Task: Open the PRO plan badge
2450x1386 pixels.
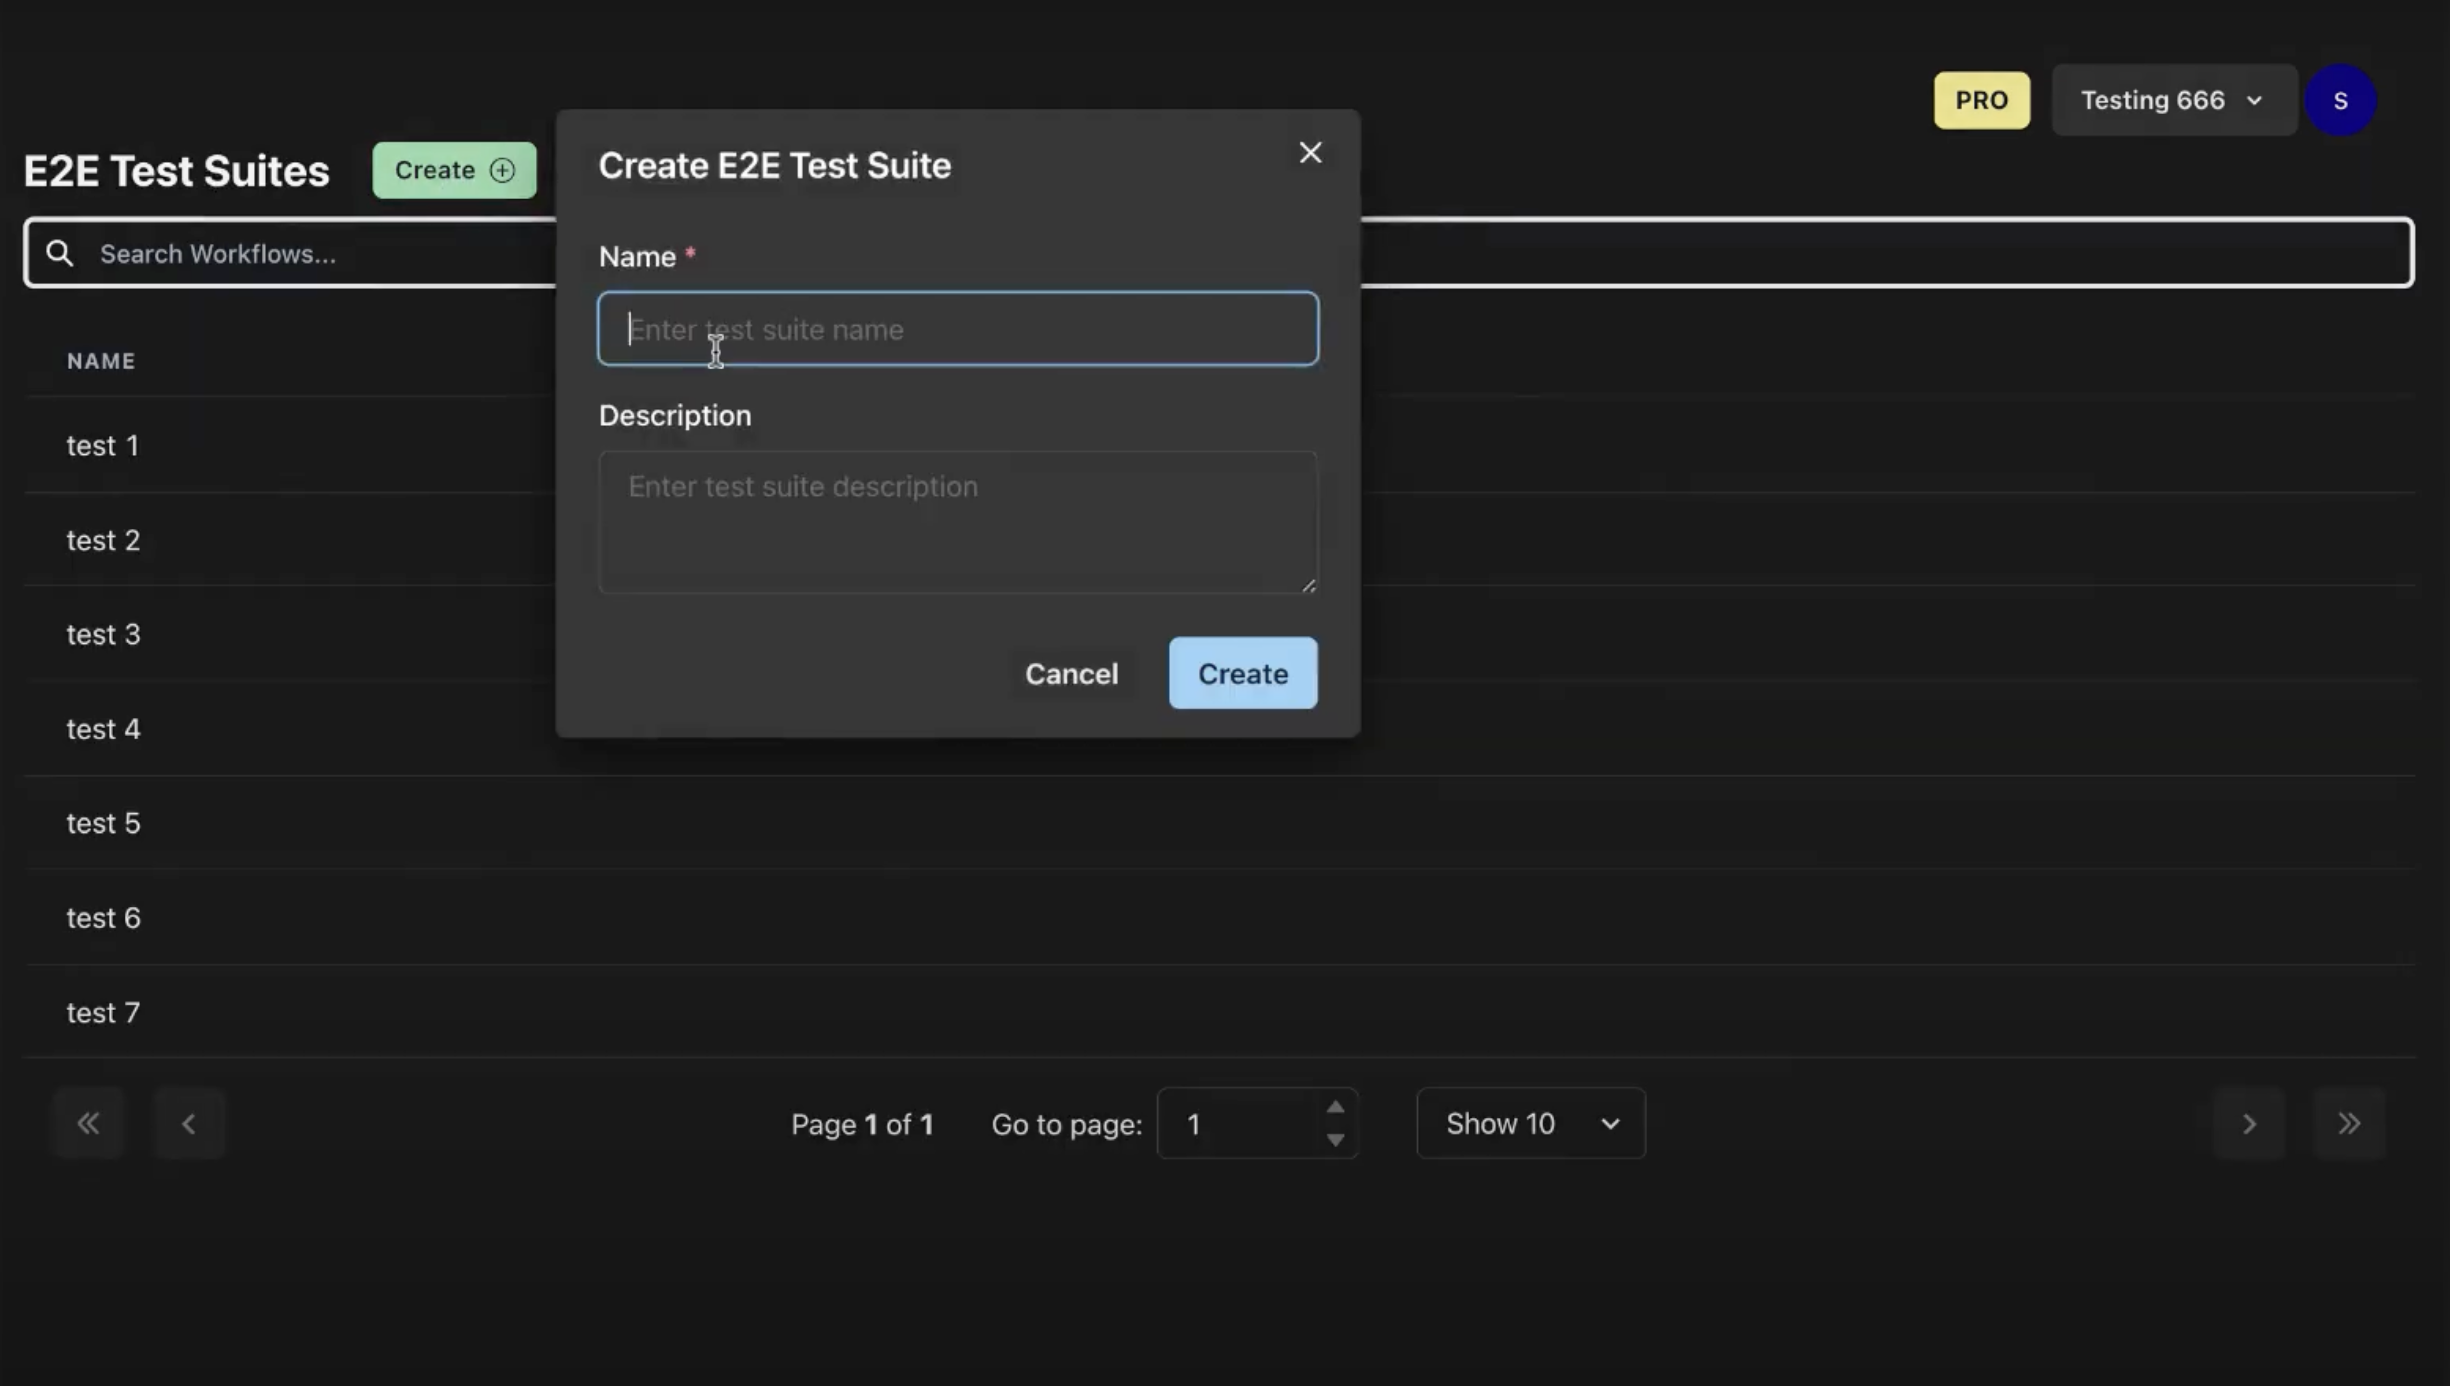Action: tap(1981, 100)
